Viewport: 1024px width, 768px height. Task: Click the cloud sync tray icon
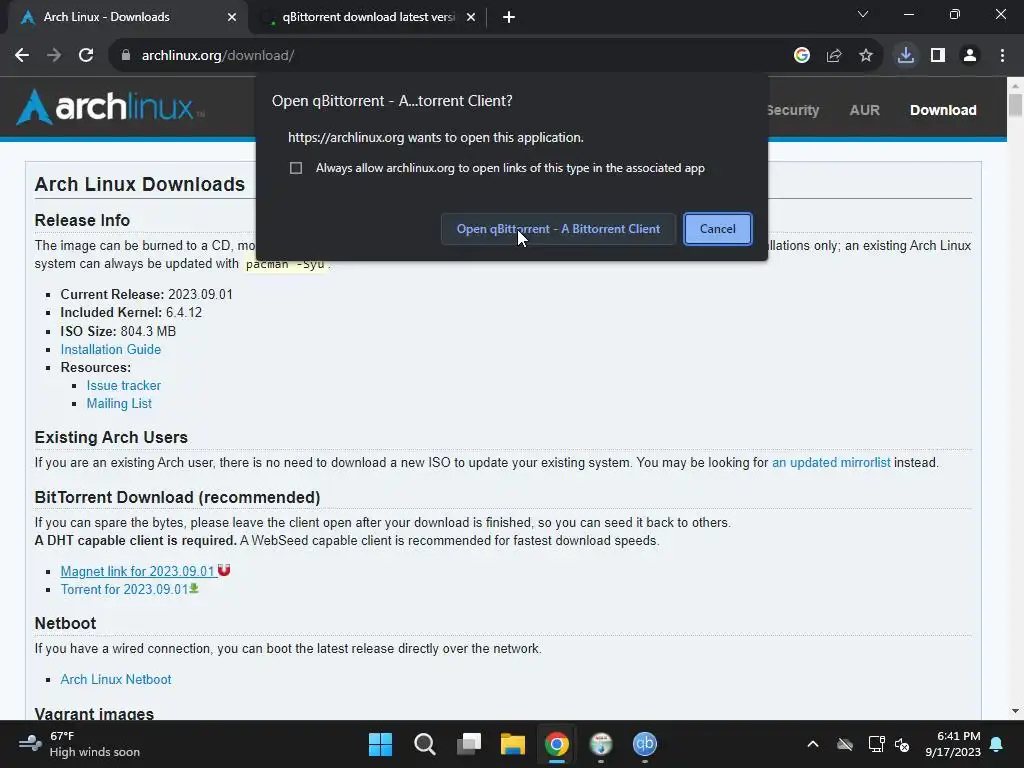click(845, 744)
